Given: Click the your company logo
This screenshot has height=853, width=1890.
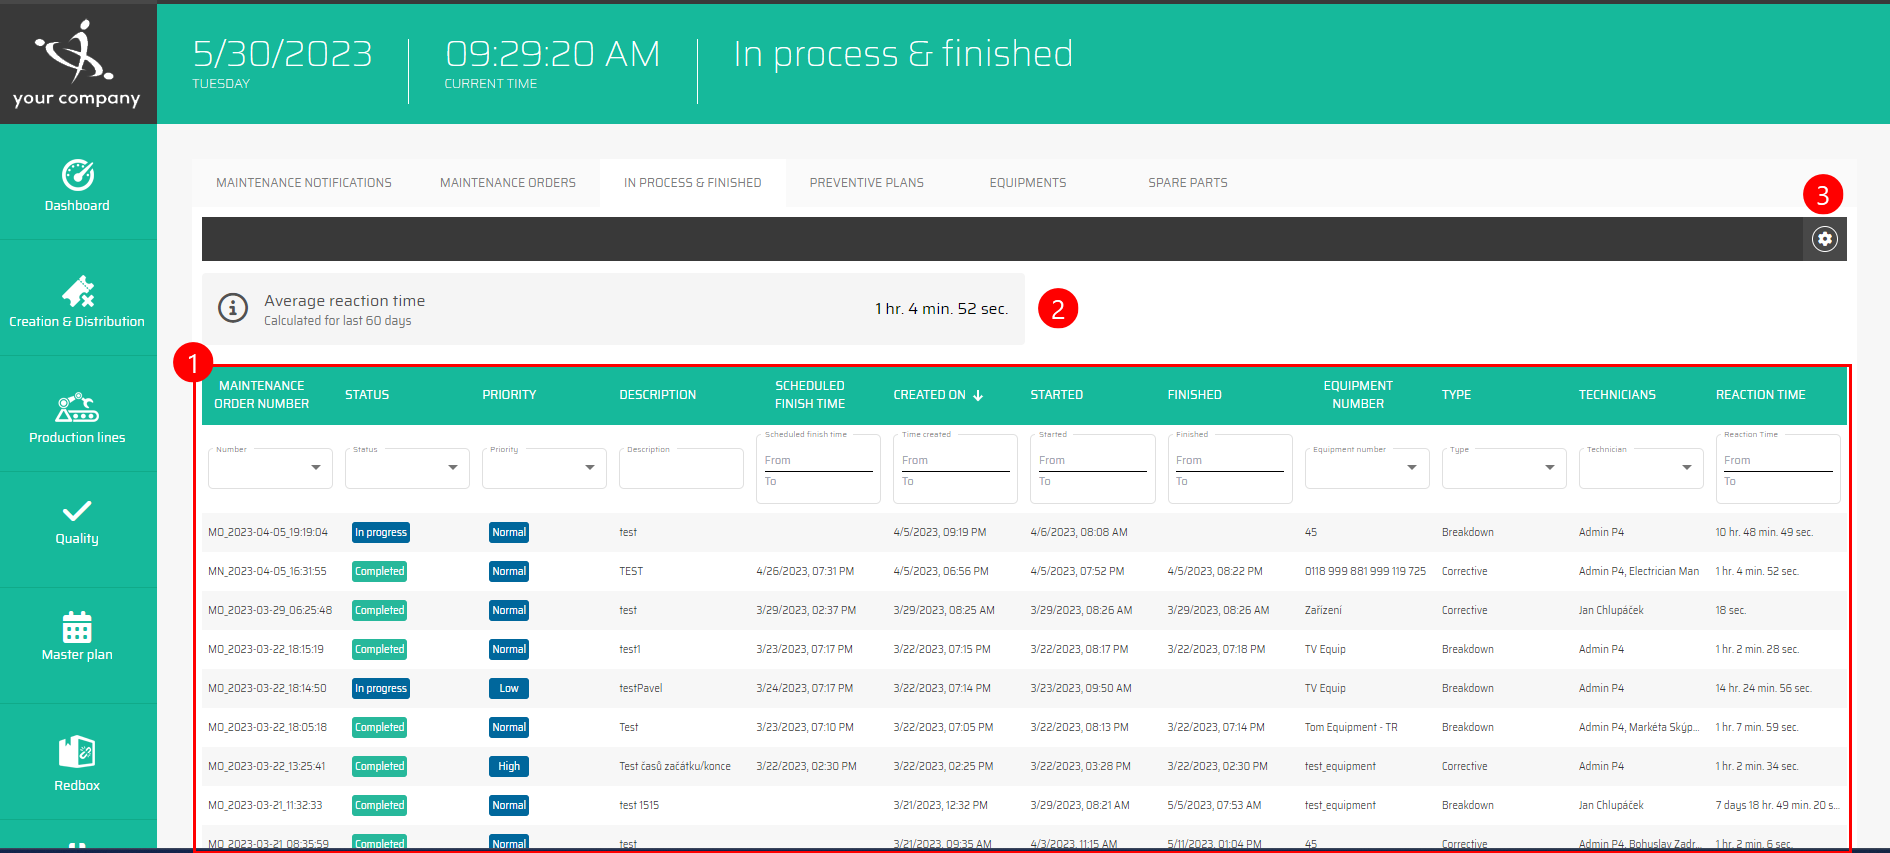Looking at the screenshot, I should pos(77,62).
